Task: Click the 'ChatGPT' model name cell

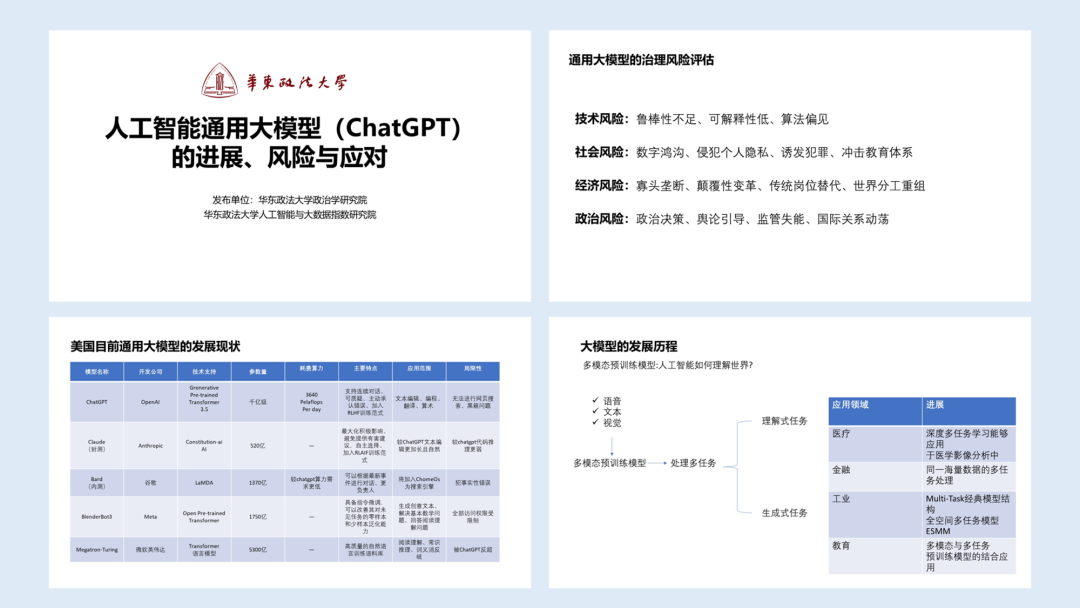Action: [x=96, y=402]
